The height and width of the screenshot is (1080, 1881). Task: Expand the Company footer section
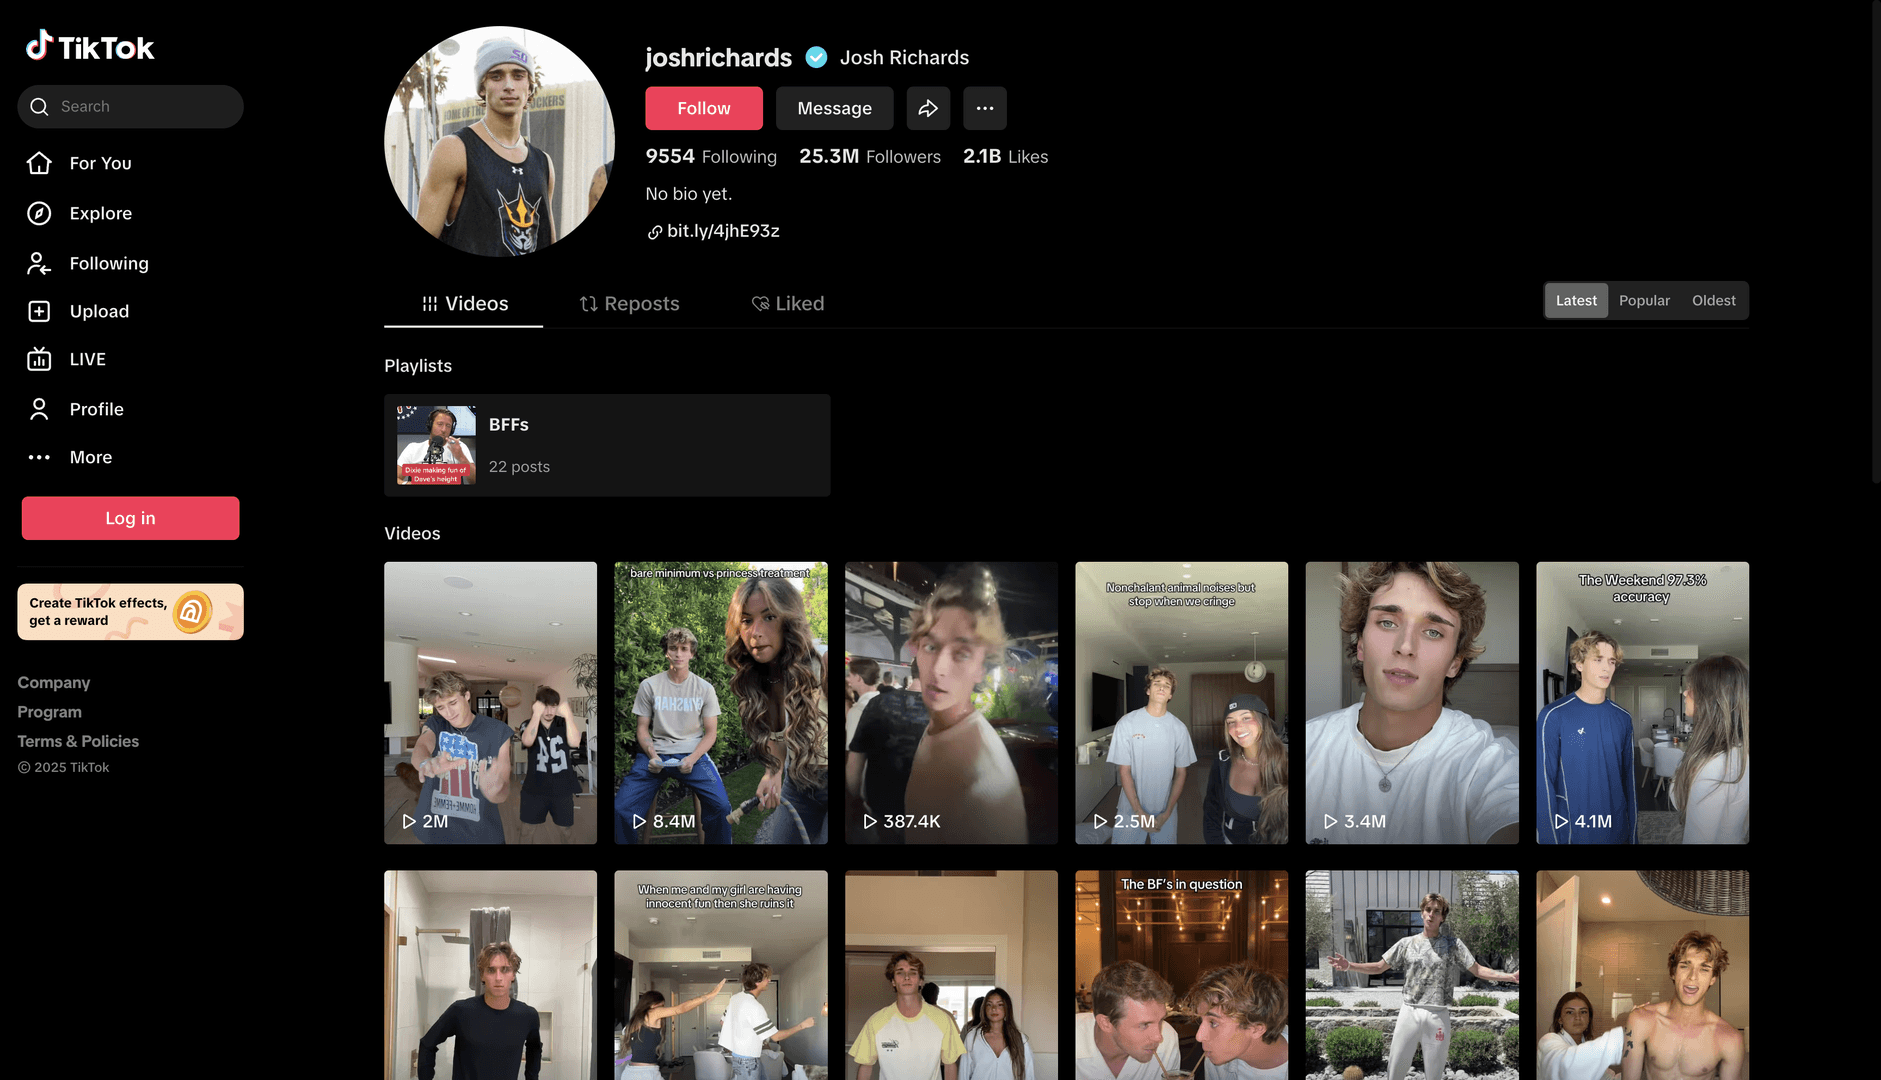point(54,682)
